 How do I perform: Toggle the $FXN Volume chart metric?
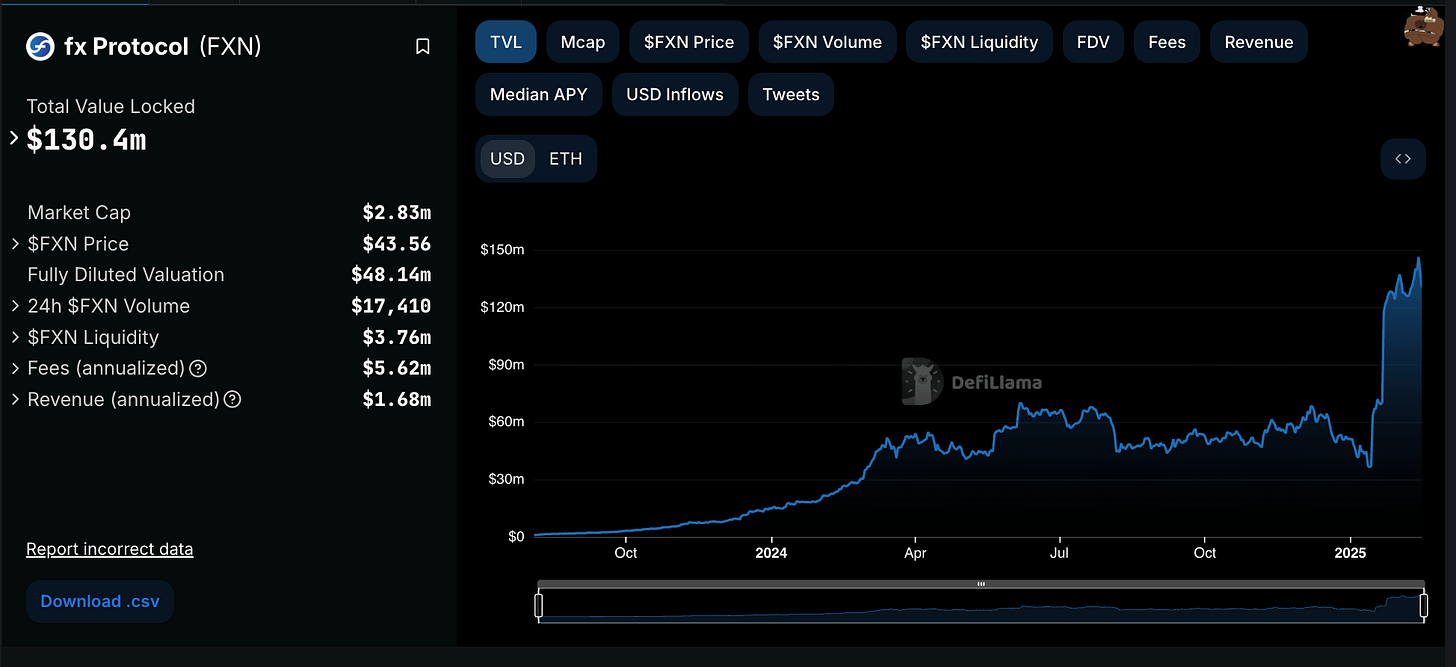[x=828, y=42]
